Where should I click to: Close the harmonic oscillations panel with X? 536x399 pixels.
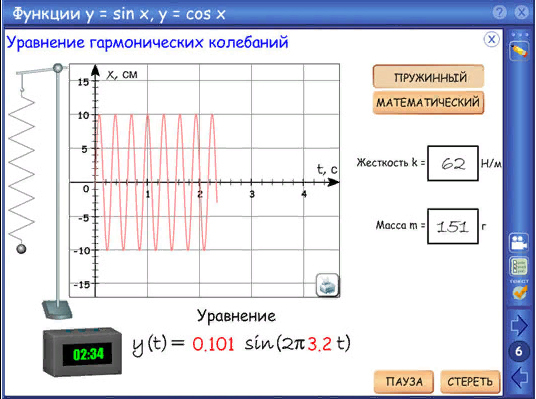[492, 40]
